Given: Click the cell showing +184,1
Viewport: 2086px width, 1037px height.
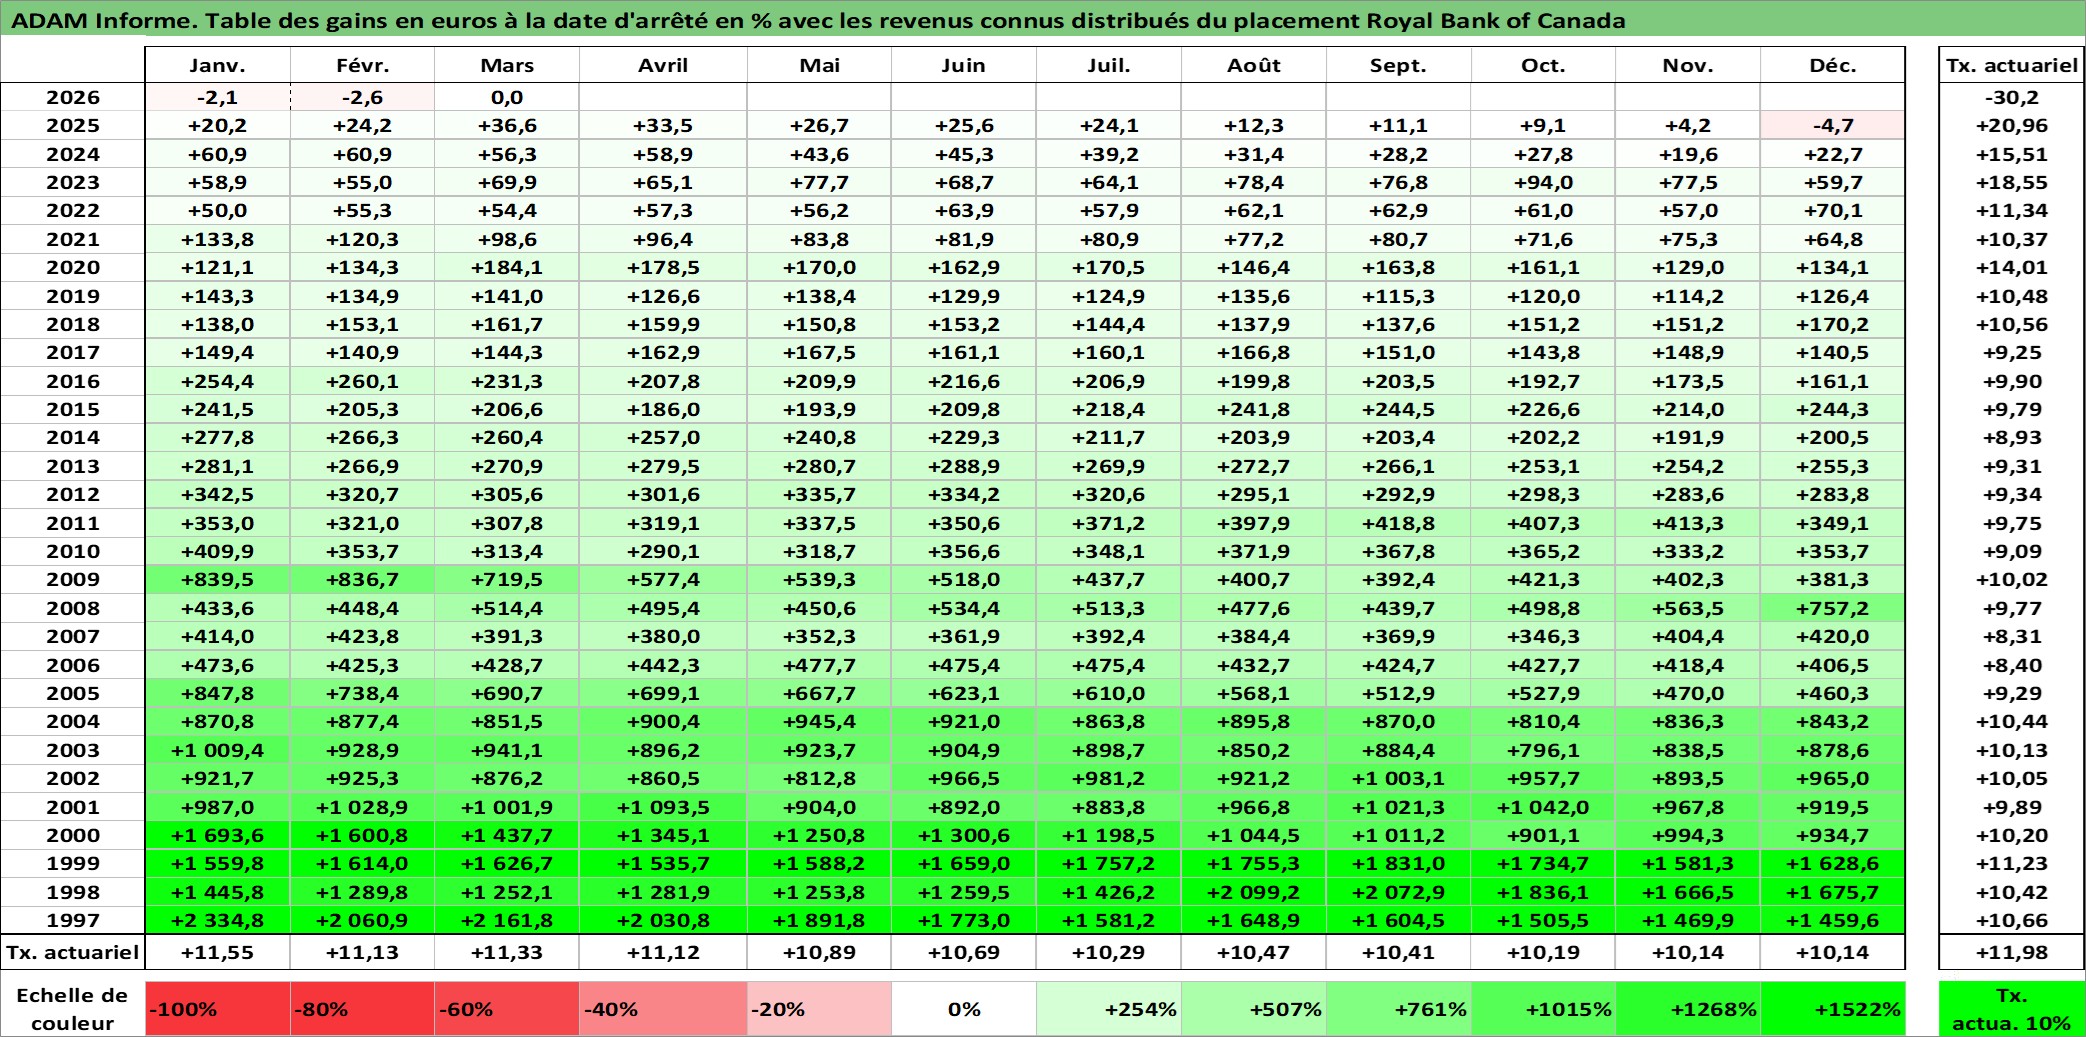Looking at the screenshot, I should (x=507, y=268).
